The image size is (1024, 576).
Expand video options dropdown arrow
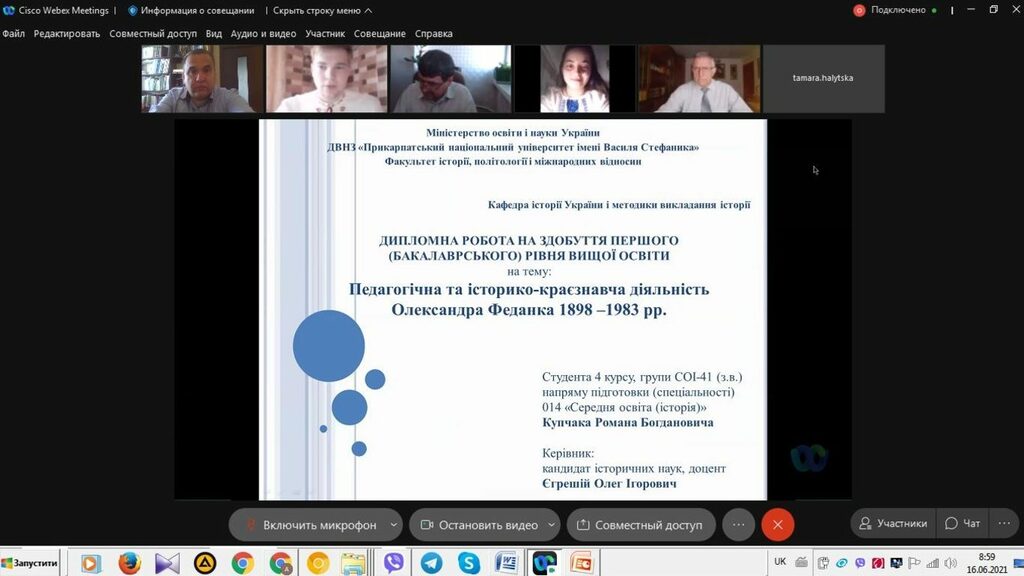pos(554,524)
